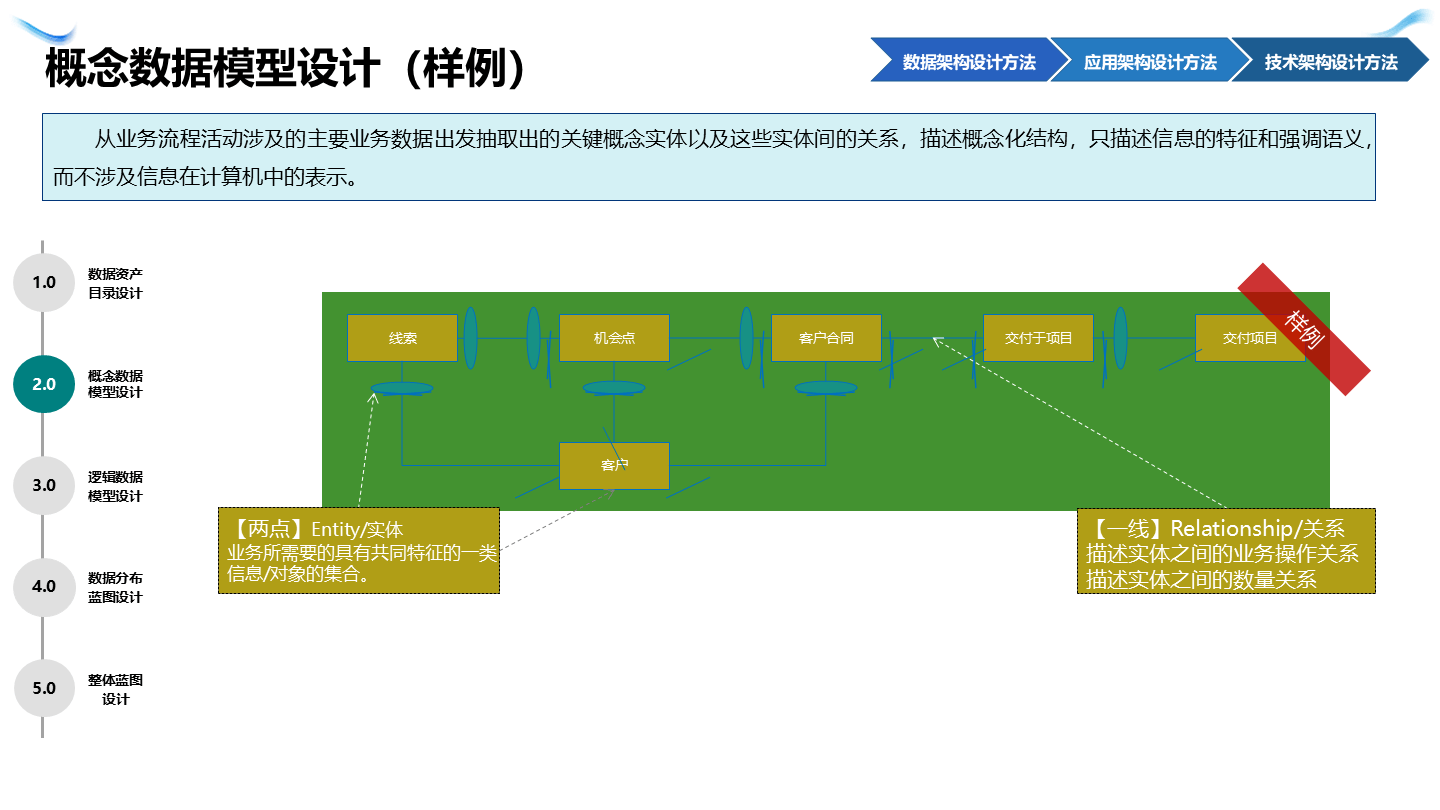Screen dimensions: 1440x810
Task: Click the 整体蓝图设计 step label
Action: pyautogui.click(x=115, y=689)
